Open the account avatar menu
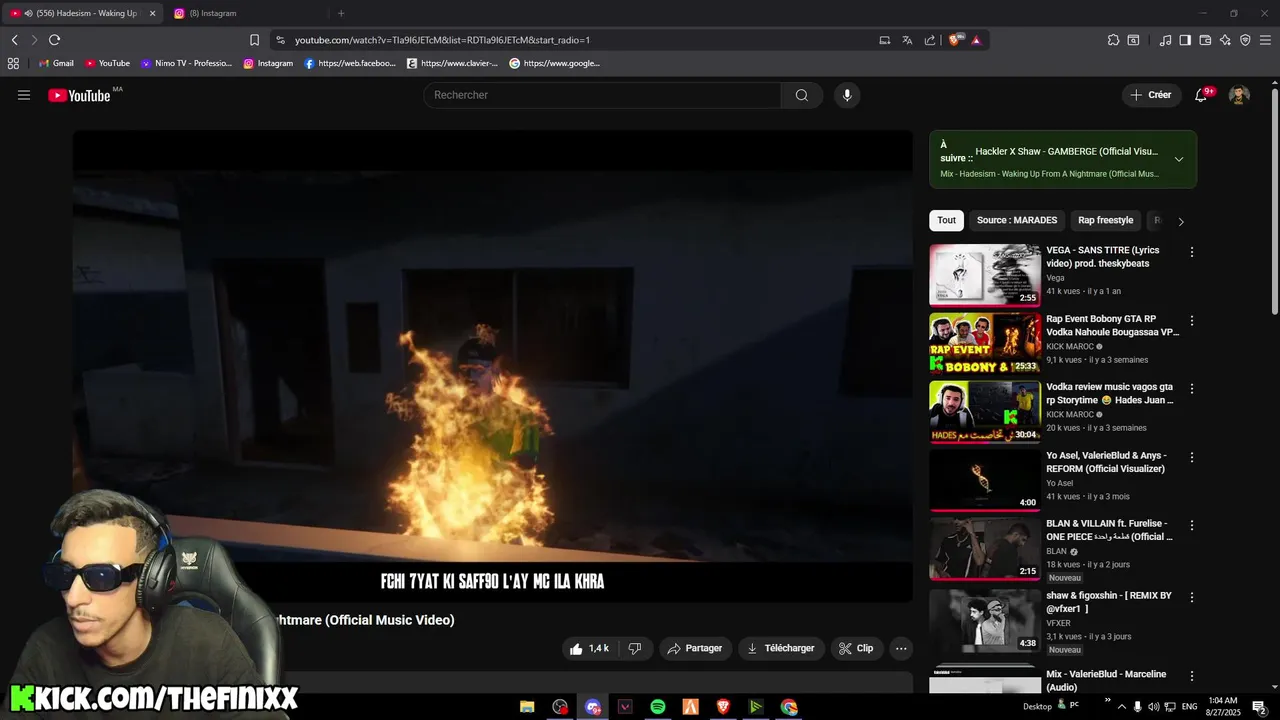Viewport: 1280px width, 720px height. coord(1239,95)
